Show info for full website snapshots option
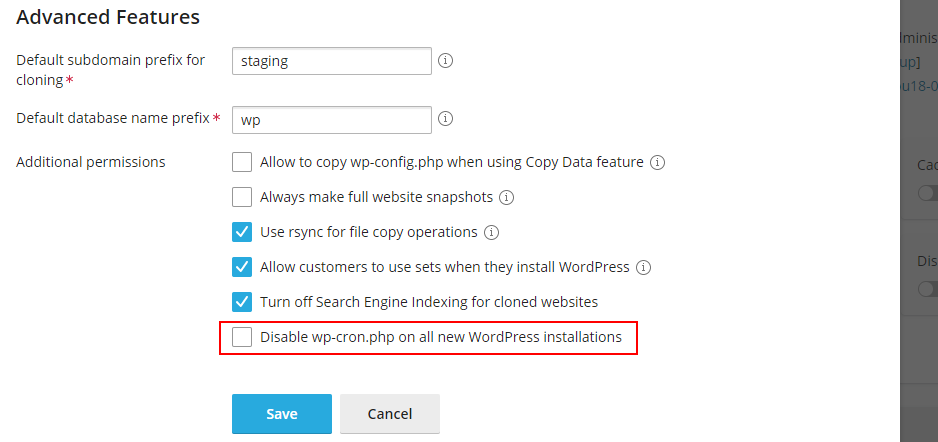938x442 pixels. tap(507, 197)
